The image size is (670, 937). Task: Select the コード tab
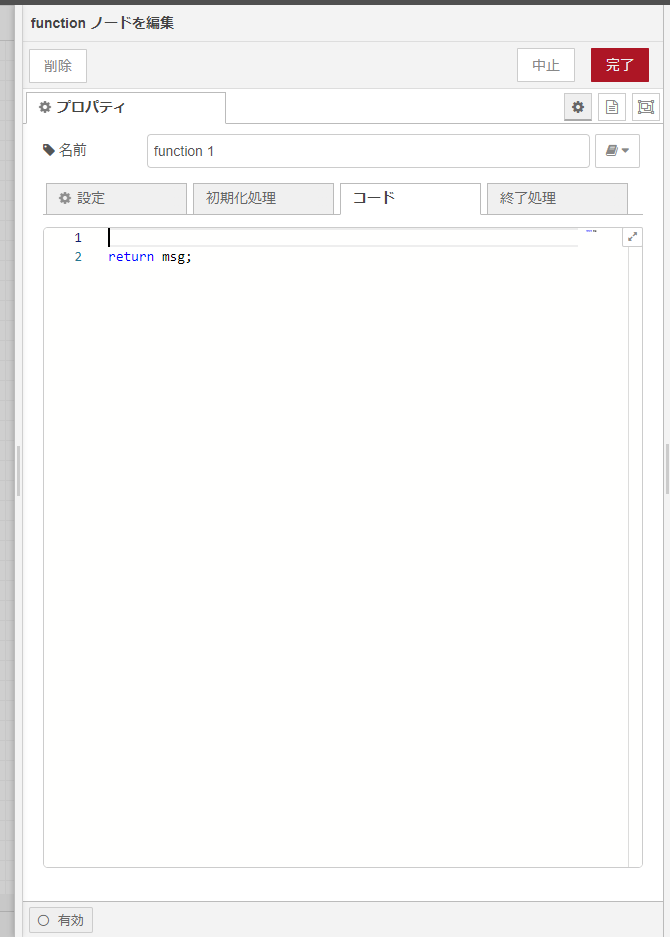411,198
